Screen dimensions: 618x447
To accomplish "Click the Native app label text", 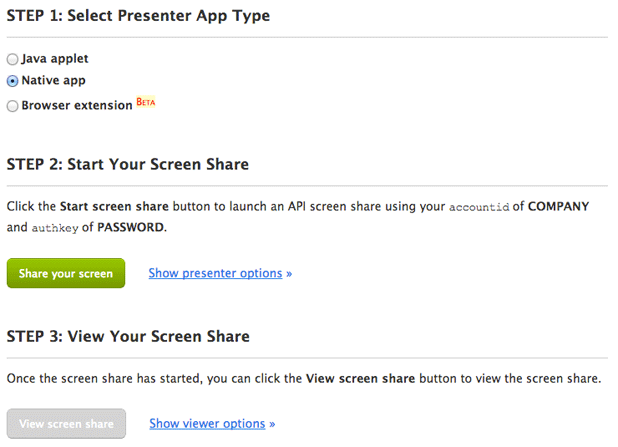I will 56,82.
